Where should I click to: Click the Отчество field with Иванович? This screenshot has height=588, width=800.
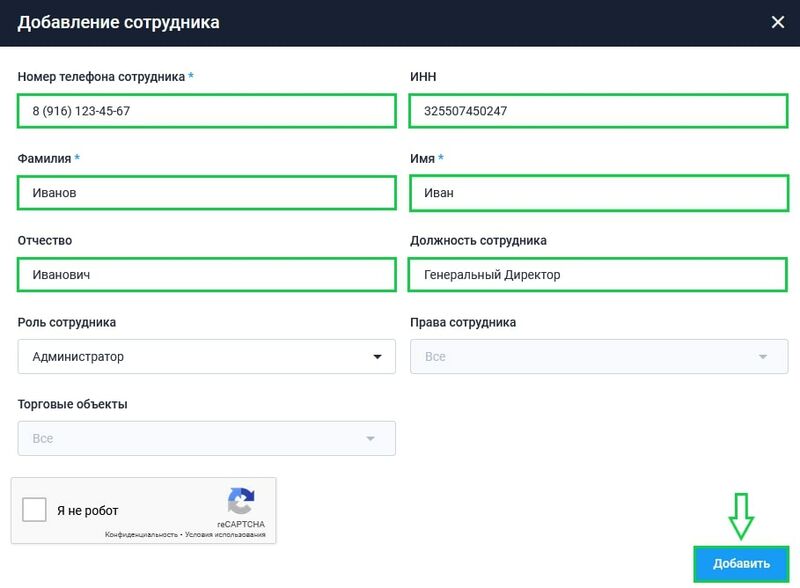207,275
